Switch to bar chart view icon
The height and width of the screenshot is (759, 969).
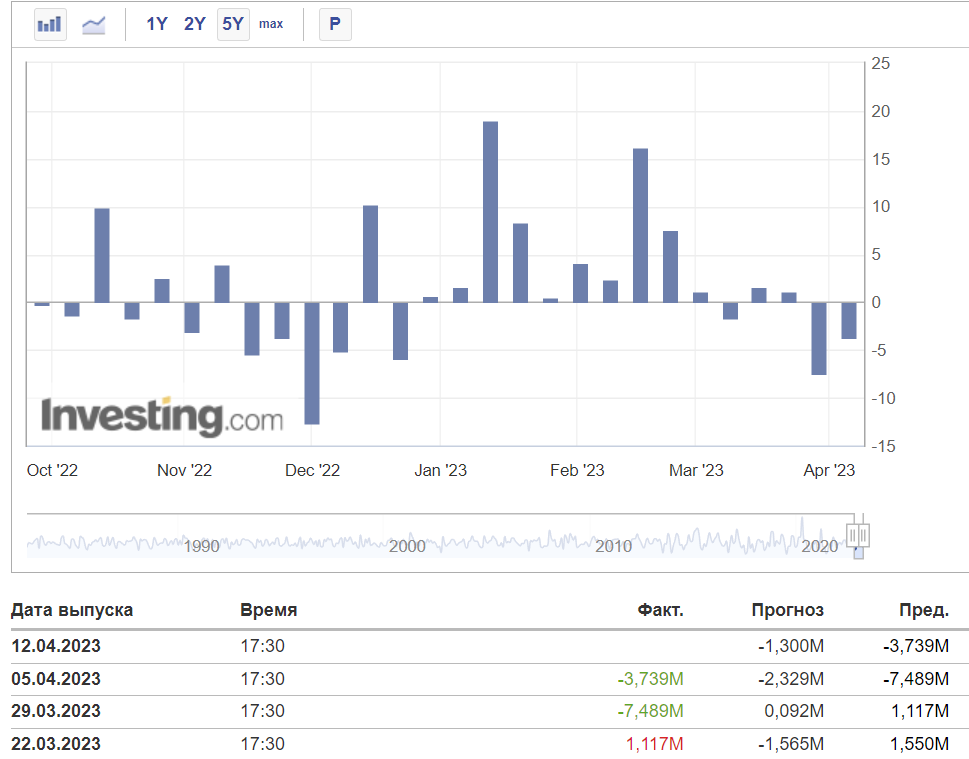pyautogui.click(x=49, y=24)
